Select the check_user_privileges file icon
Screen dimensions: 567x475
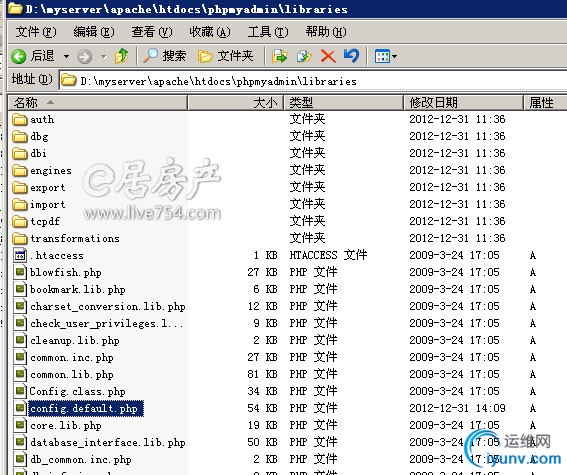20,323
